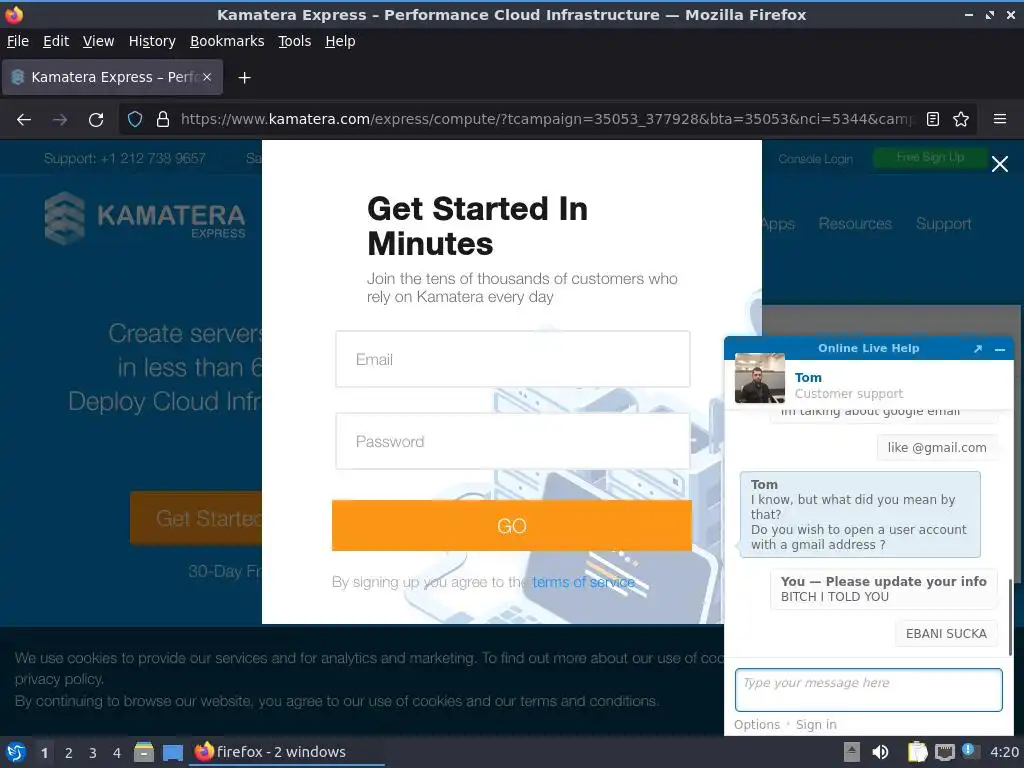Open the taskbar start menu icon
1024x768 pixels.
click(16, 752)
